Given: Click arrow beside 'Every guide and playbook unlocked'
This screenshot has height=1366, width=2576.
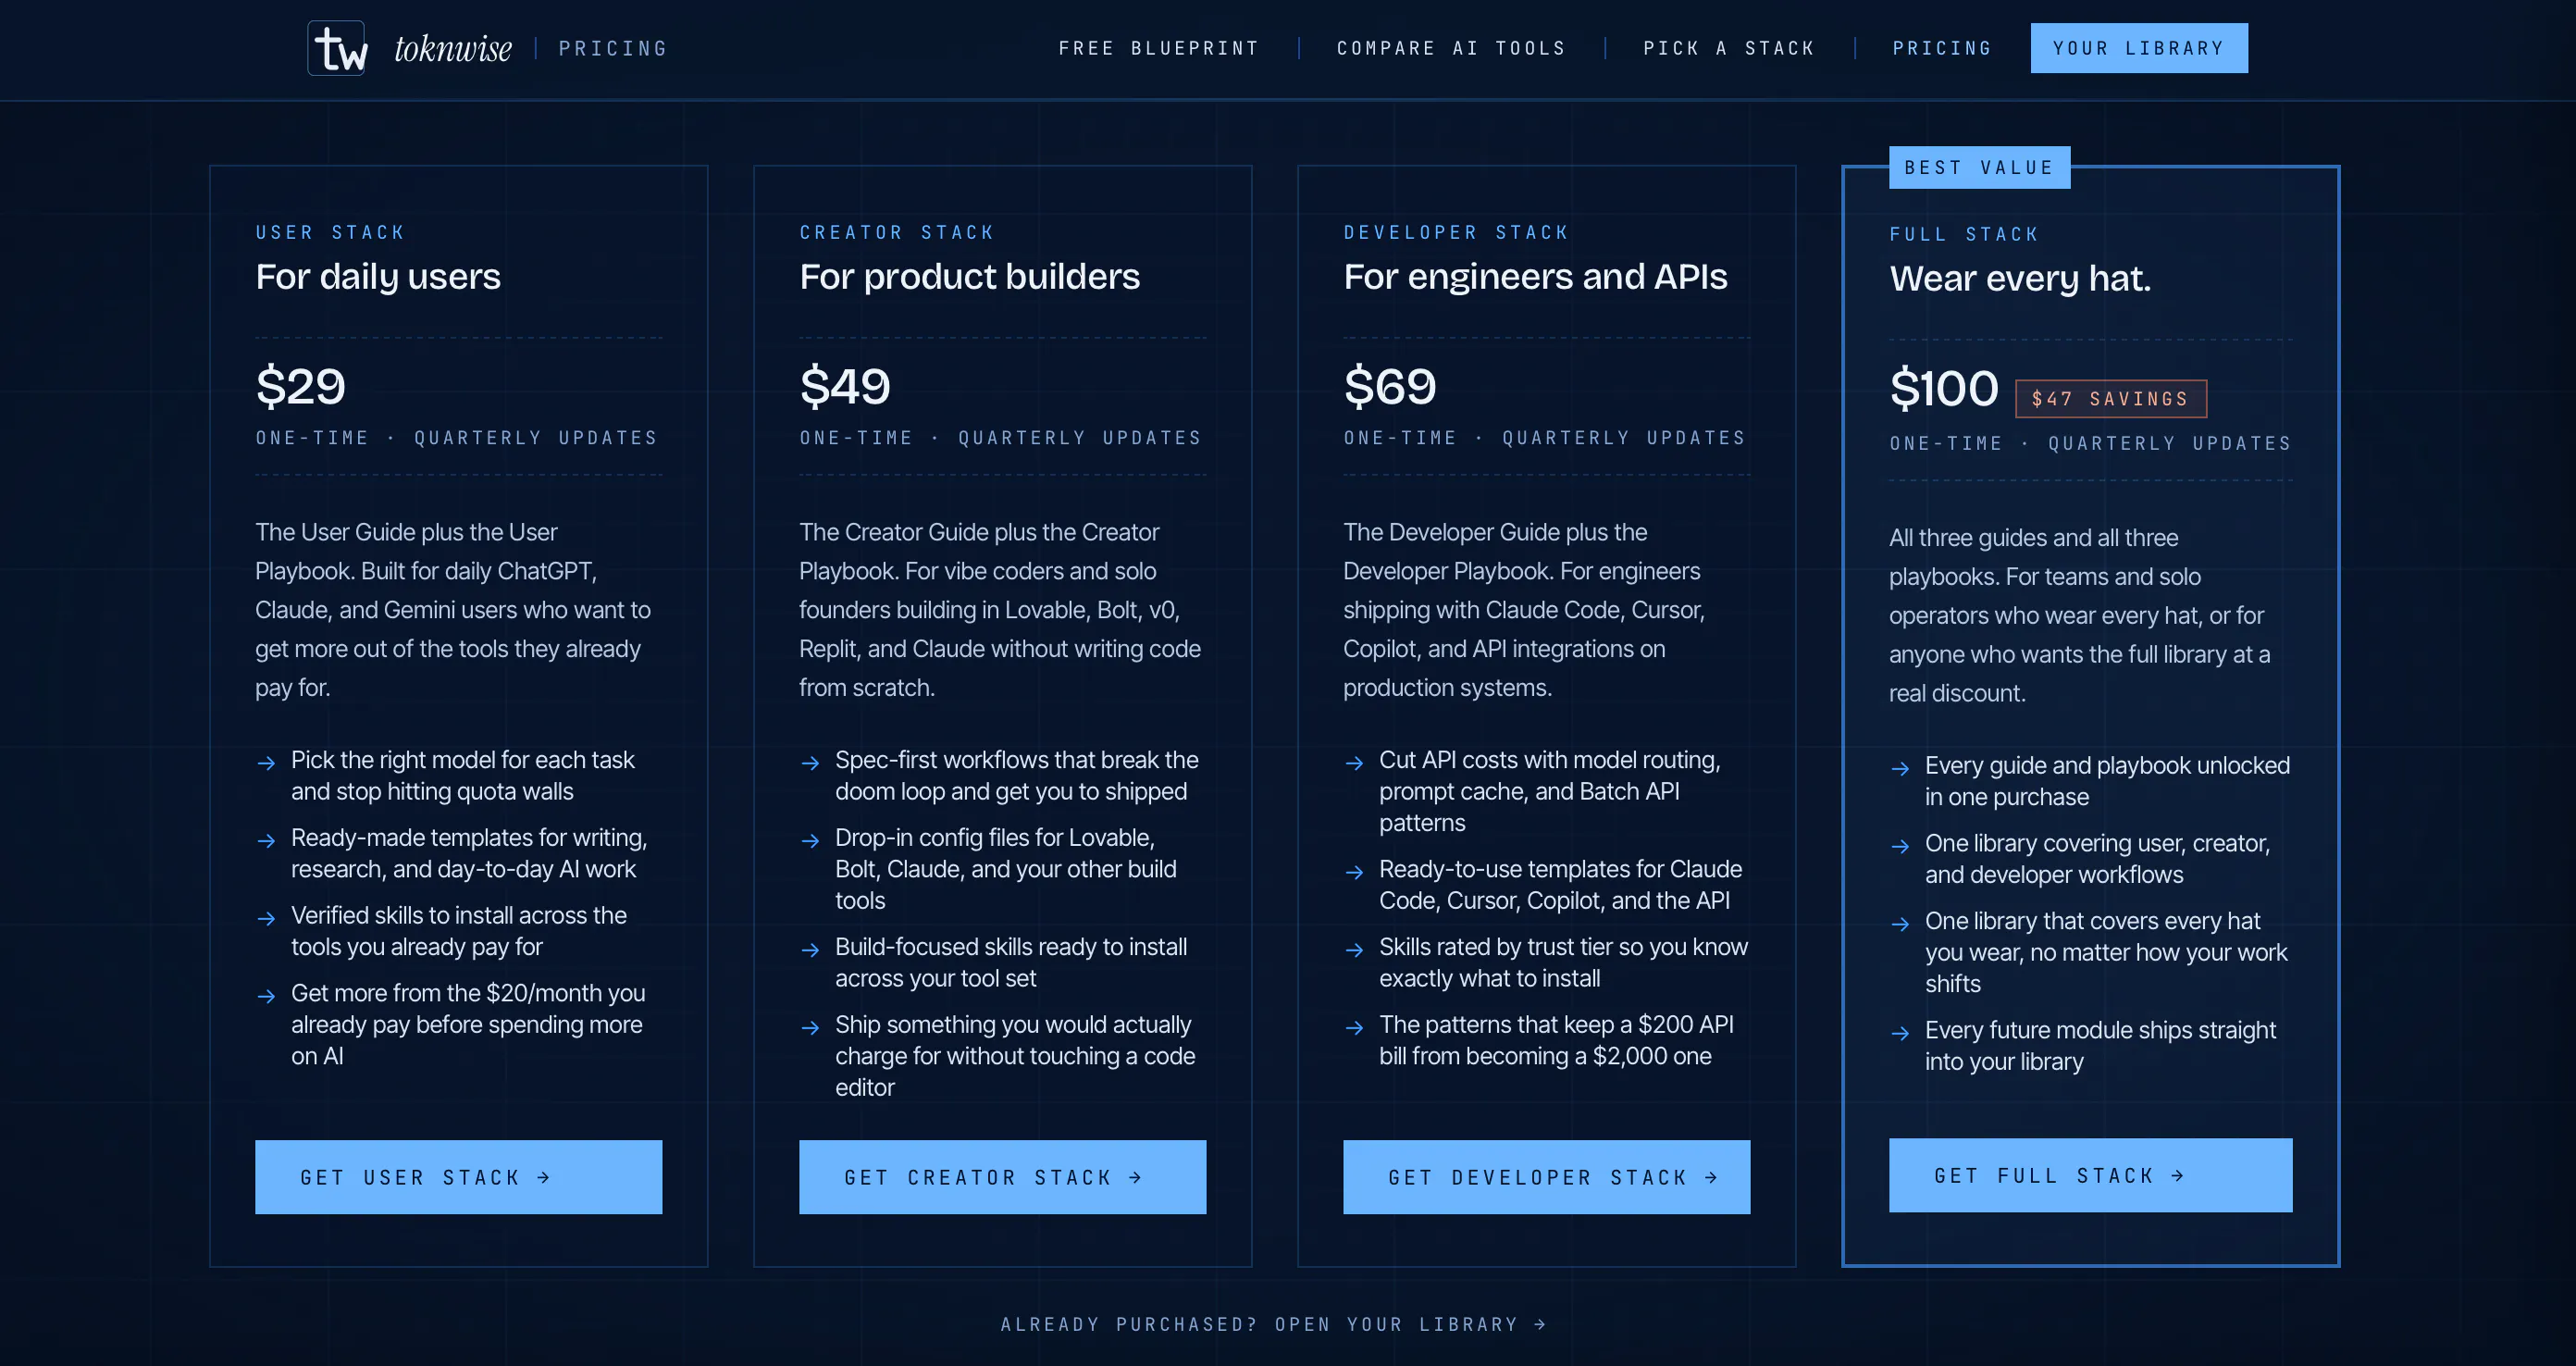Looking at the screenshot, I should click(x=1900, y=769).
